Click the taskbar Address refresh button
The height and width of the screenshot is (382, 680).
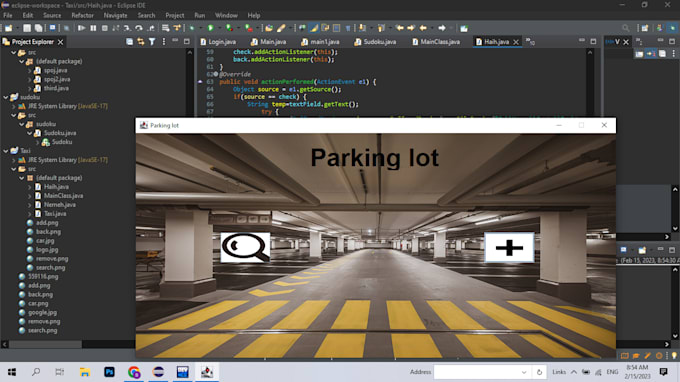(539, 372)
